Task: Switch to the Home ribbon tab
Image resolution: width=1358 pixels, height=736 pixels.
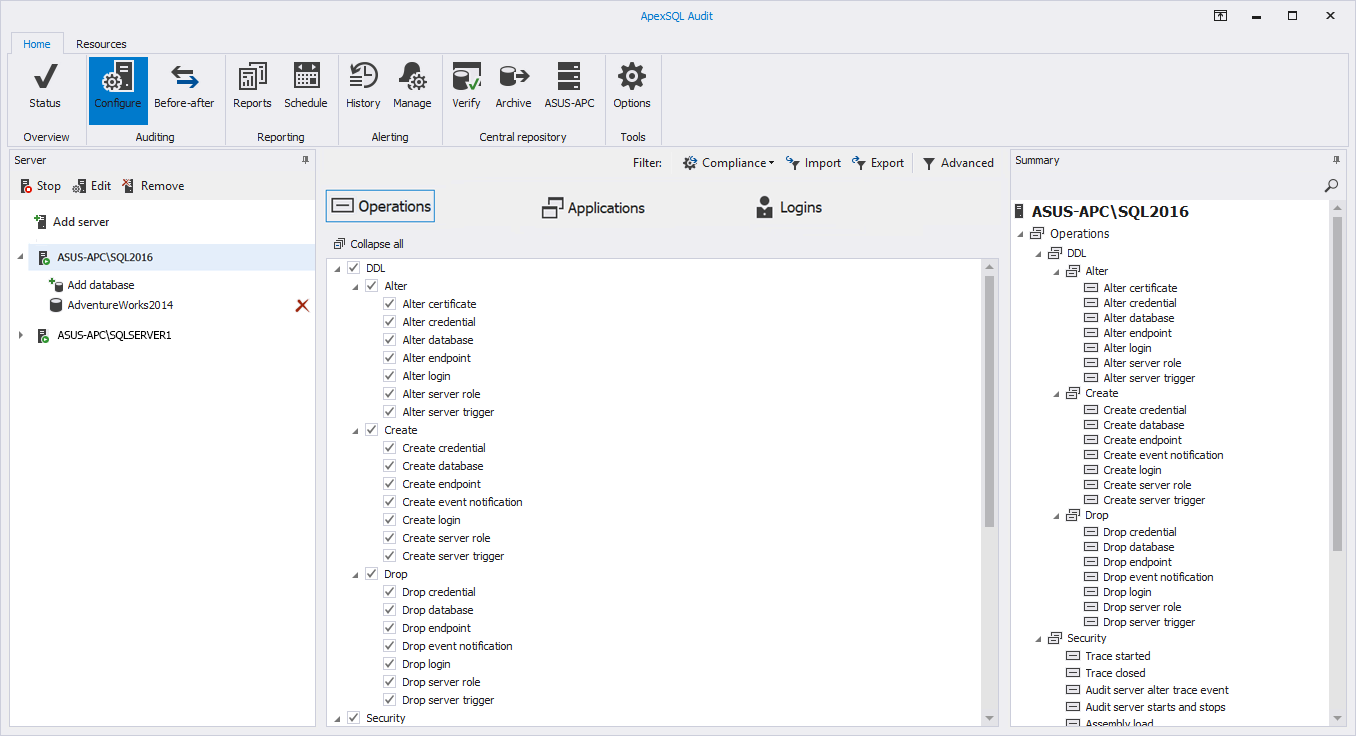Action: tap(37, 44)
